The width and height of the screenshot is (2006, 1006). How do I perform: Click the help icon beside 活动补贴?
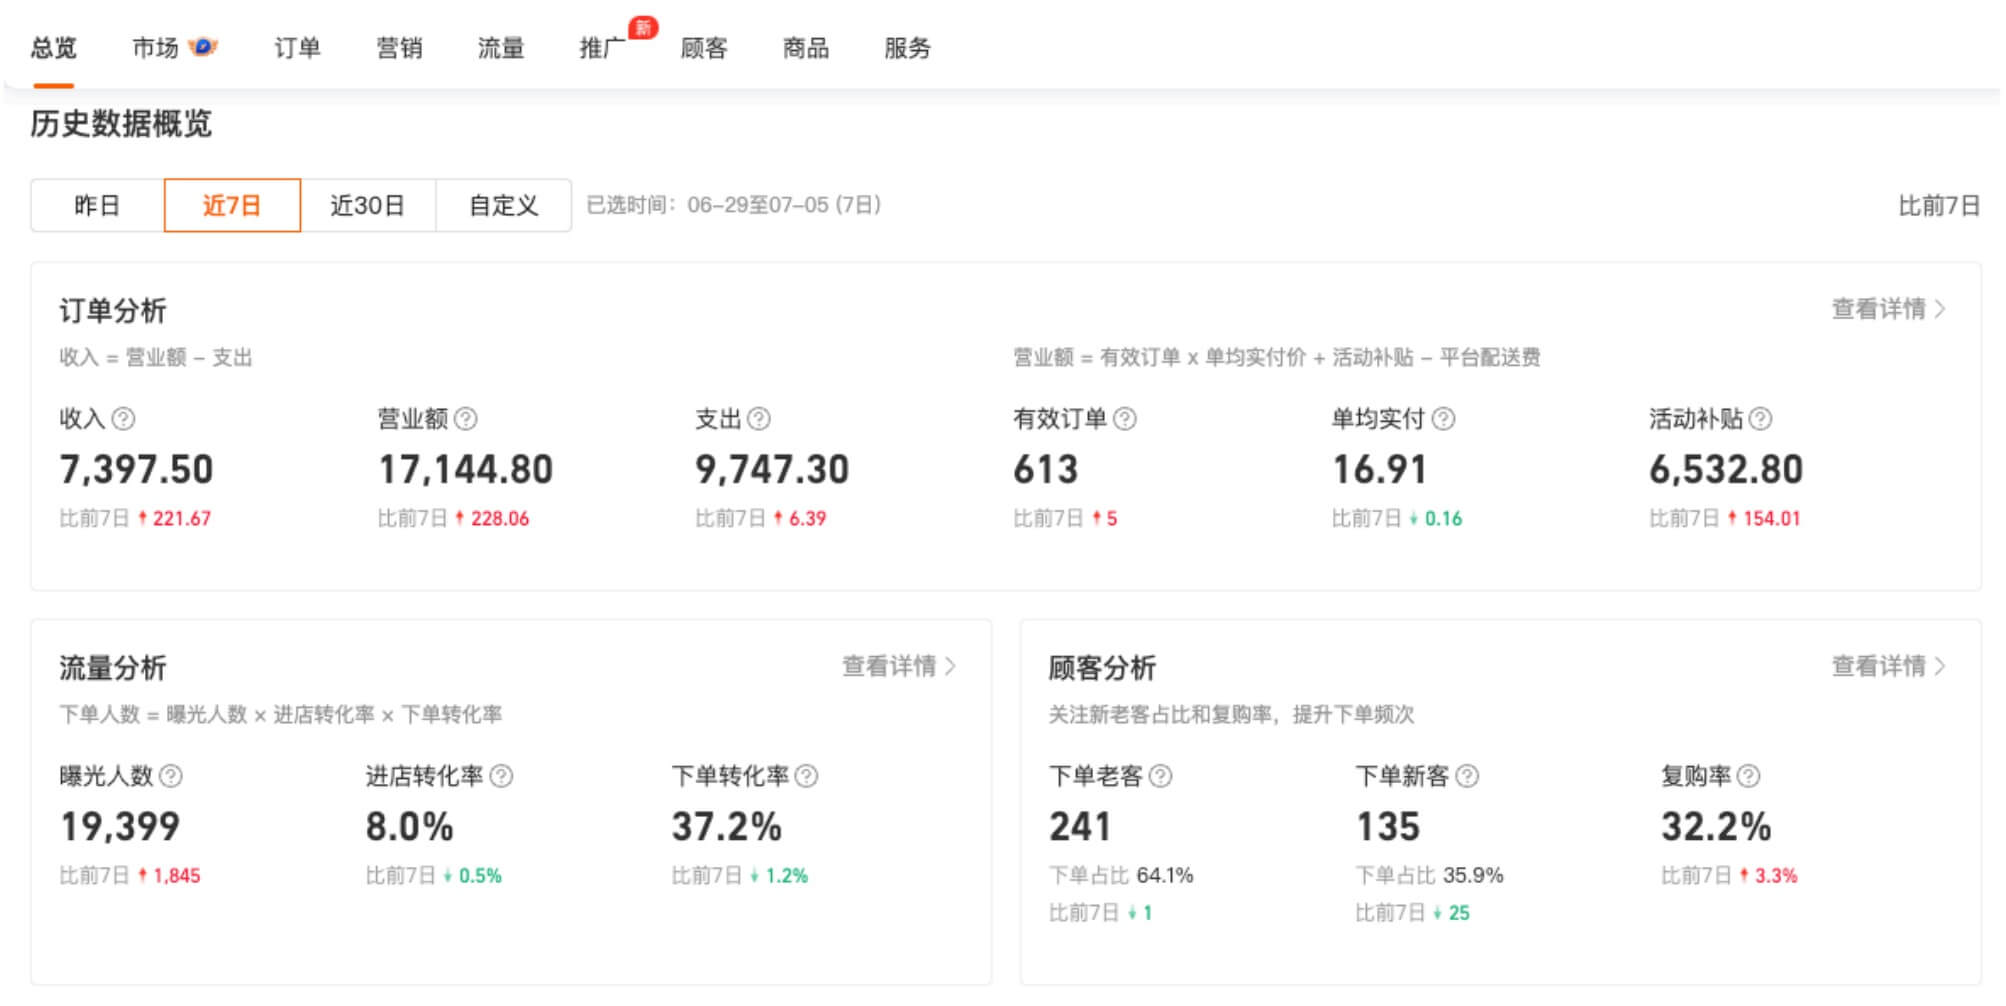tap(1761, 419)
